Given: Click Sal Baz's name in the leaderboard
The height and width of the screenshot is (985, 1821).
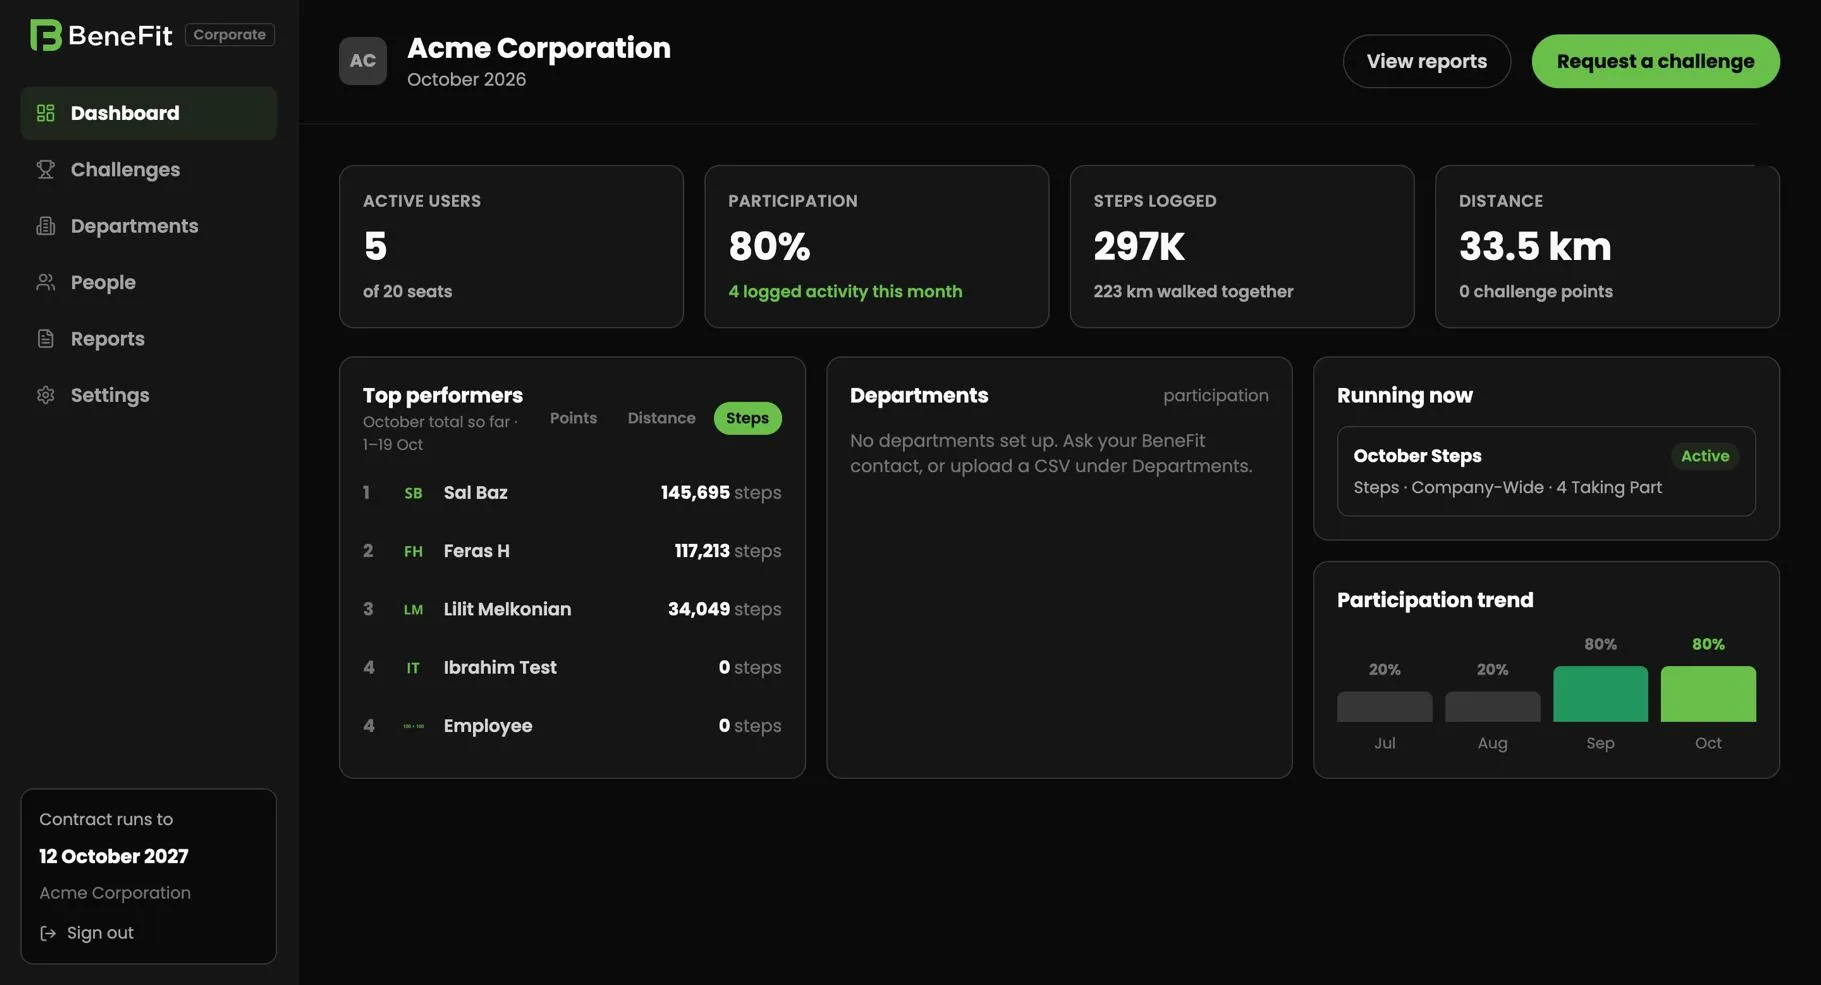Looking at the screenshot, I should [476, 493].
